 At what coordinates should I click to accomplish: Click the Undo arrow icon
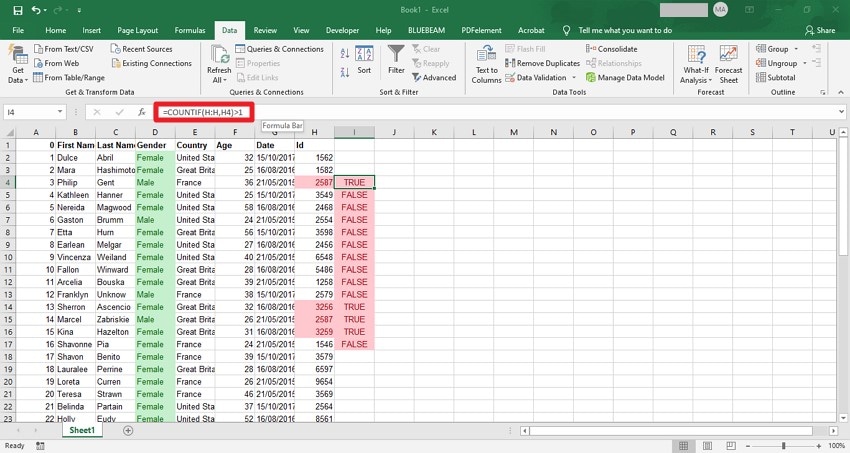[x=36, y=10]
